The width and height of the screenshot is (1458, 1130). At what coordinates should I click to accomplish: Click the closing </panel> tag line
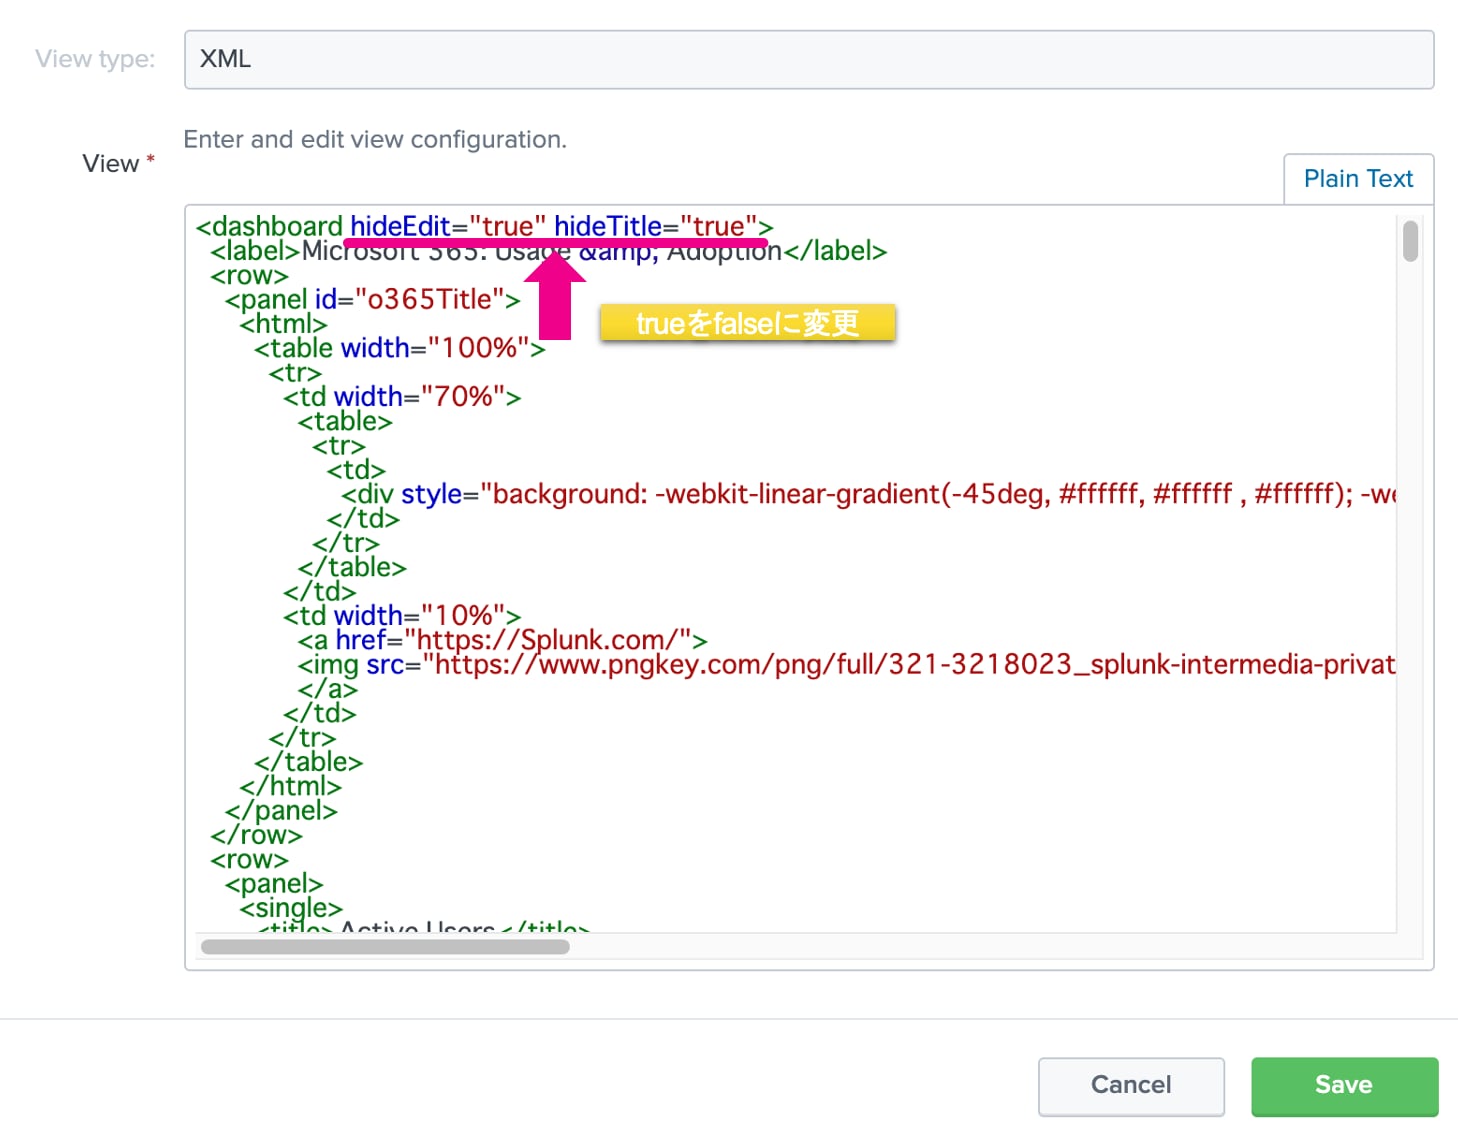coord(281,810)
